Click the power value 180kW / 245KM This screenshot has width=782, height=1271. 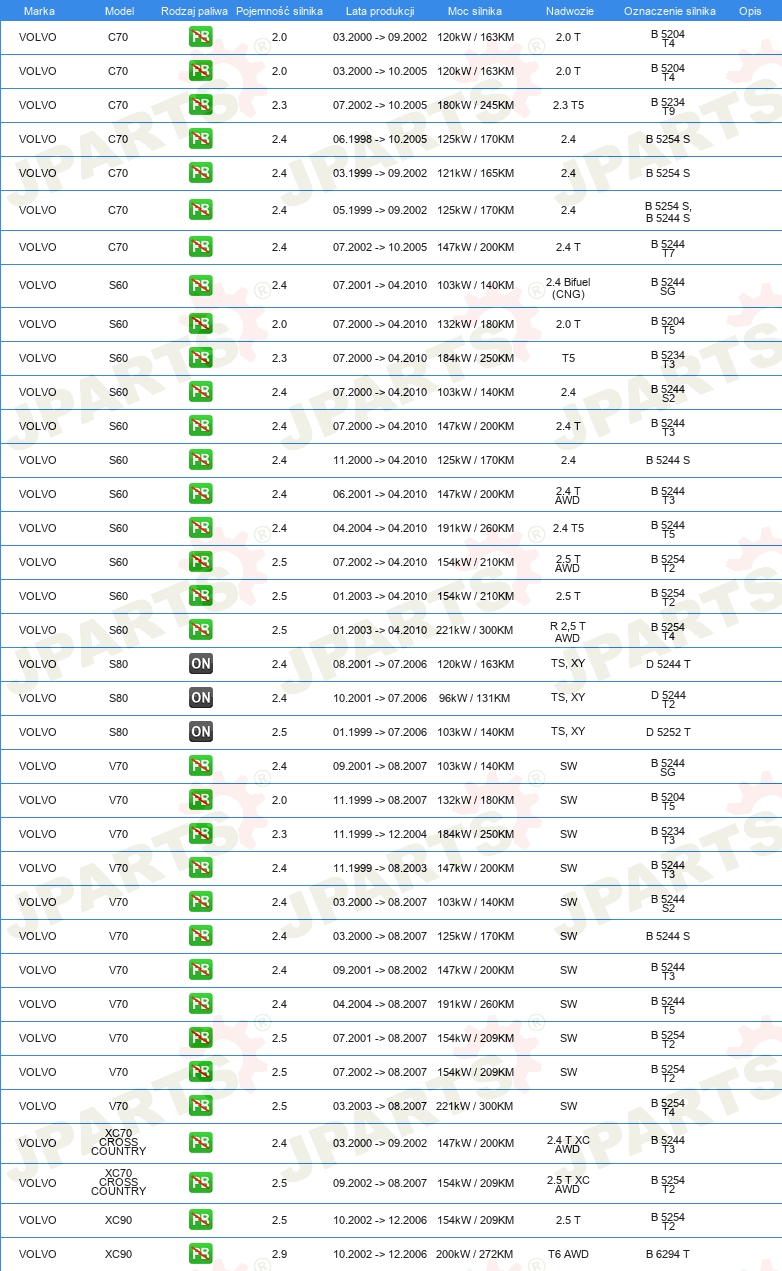tap(476, 105)
